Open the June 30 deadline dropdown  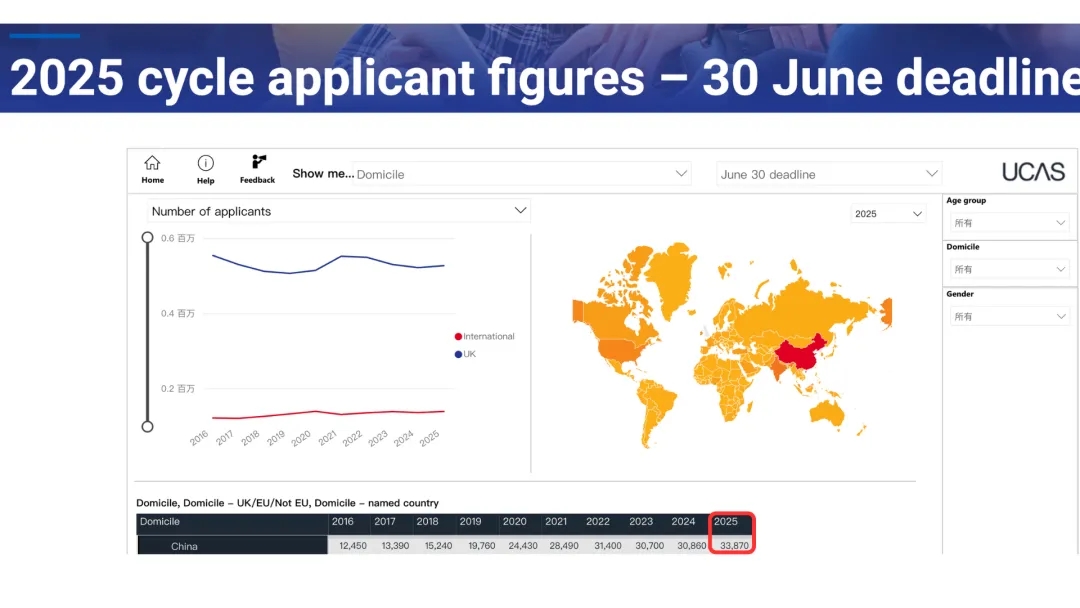[x=829, y=174]
